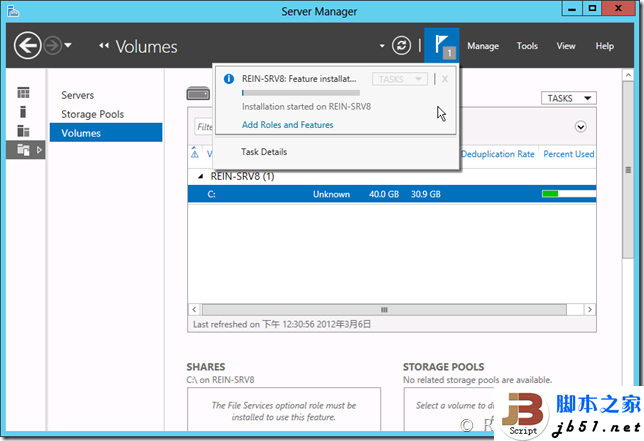Expand the volumes filter options chevron

580,127
